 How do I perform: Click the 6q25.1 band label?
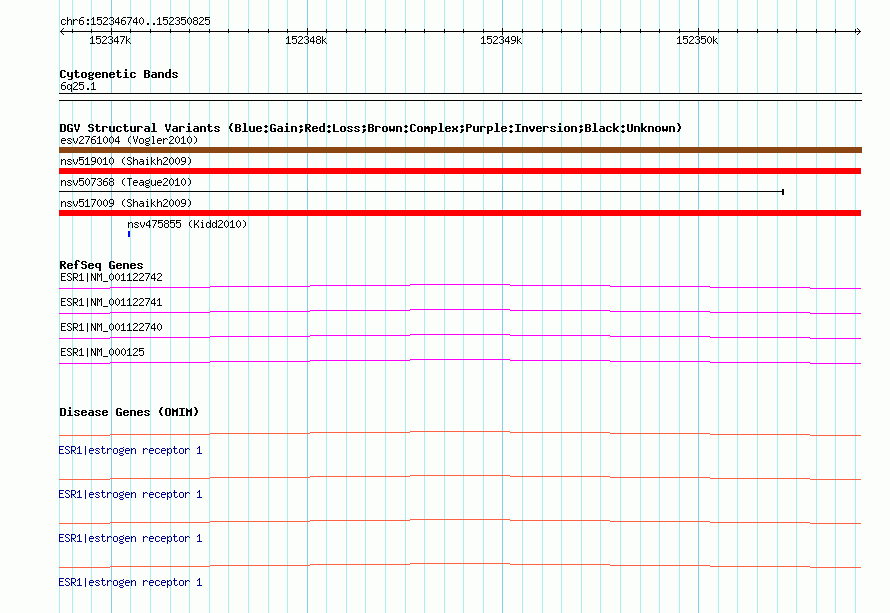pos(78,86)
